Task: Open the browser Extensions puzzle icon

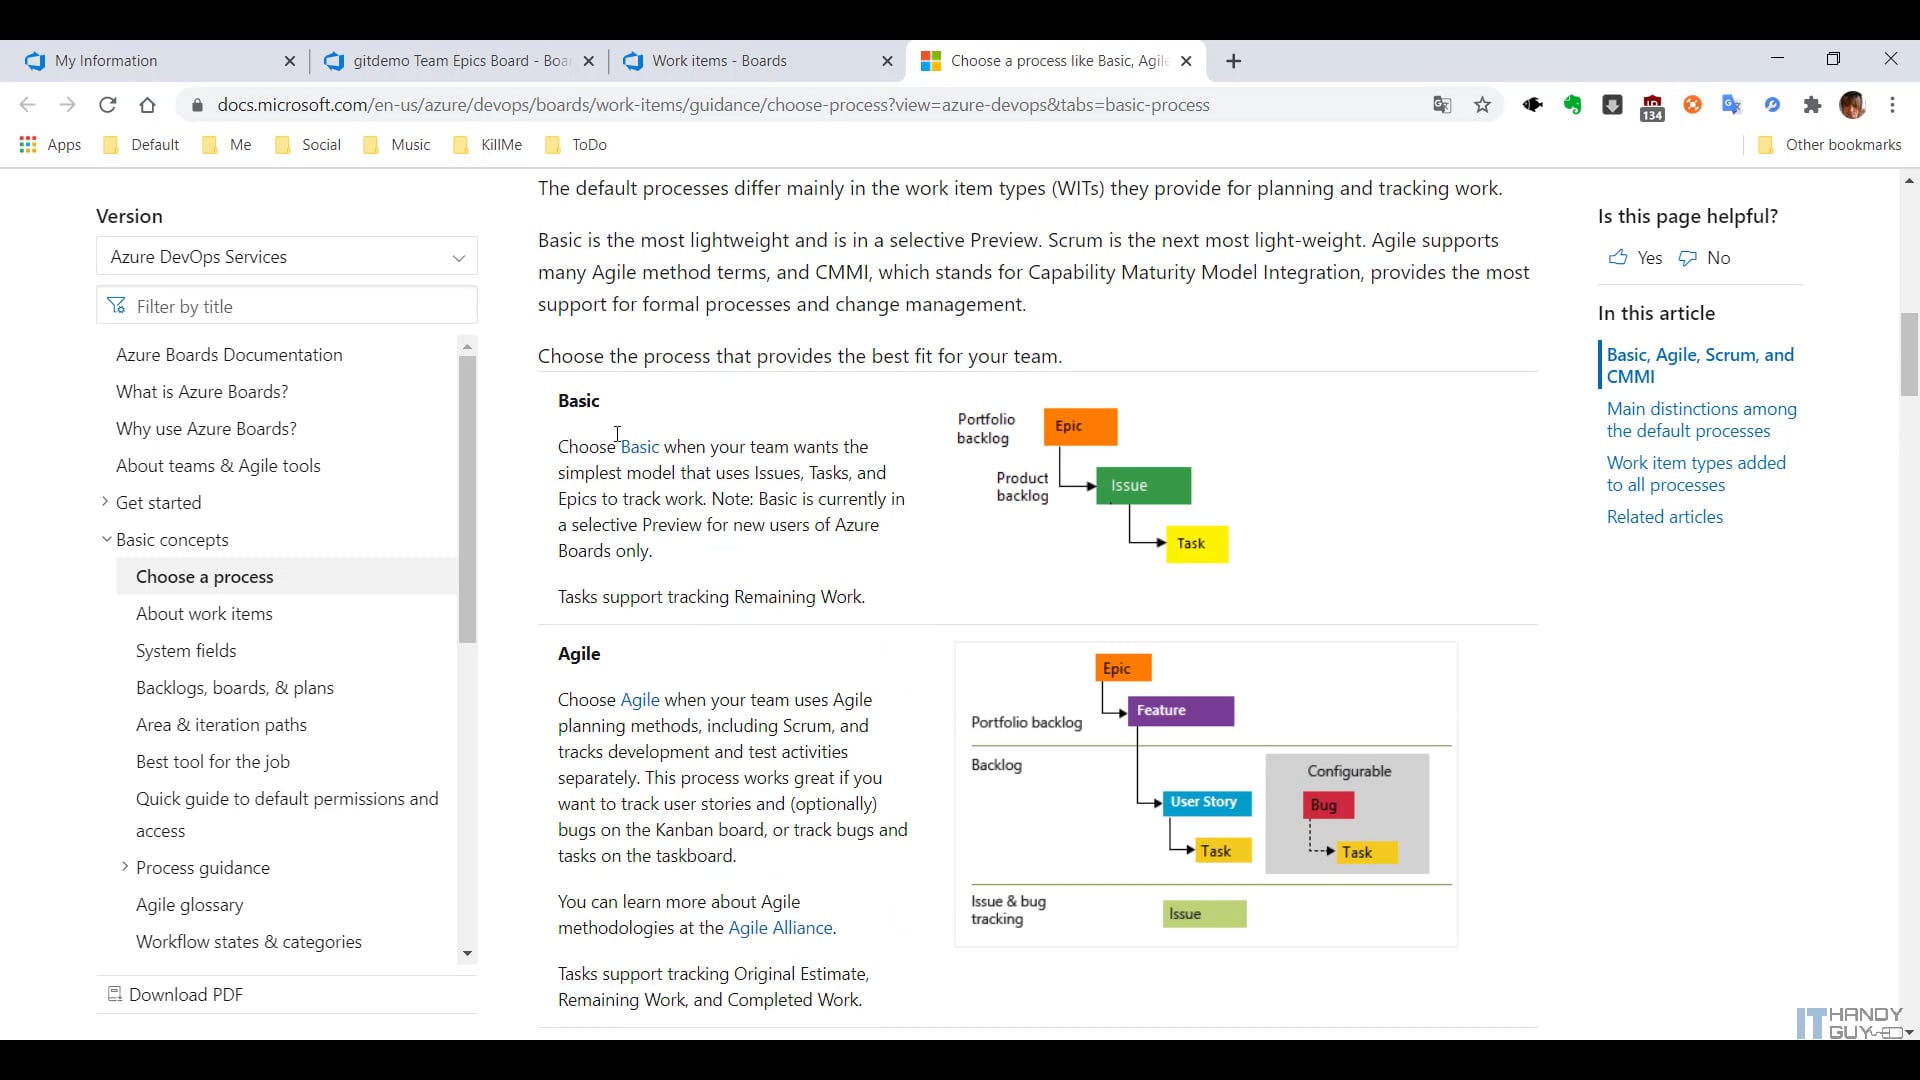Action: [x=1812, y=105]
